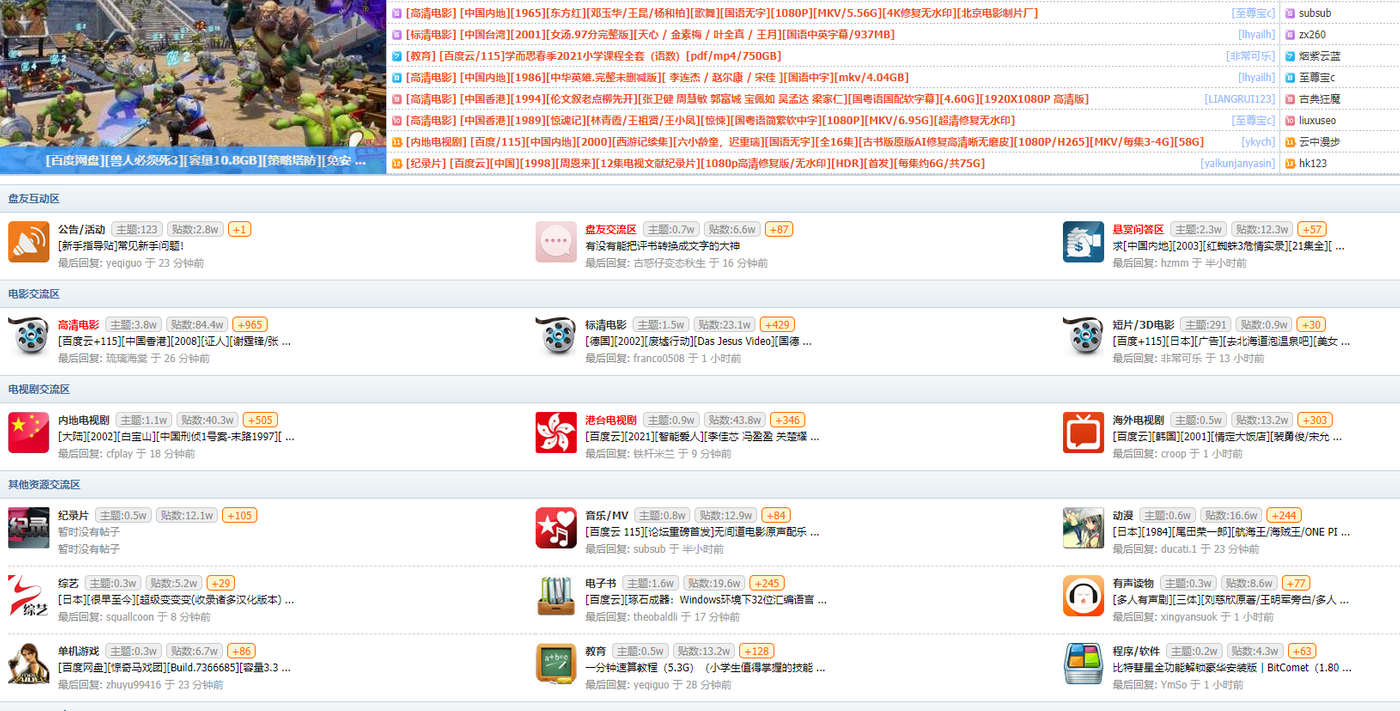Click the 单机游戏 Tomb Raider icon
This screenshot has width=1400, height=711.
point(28,664)
